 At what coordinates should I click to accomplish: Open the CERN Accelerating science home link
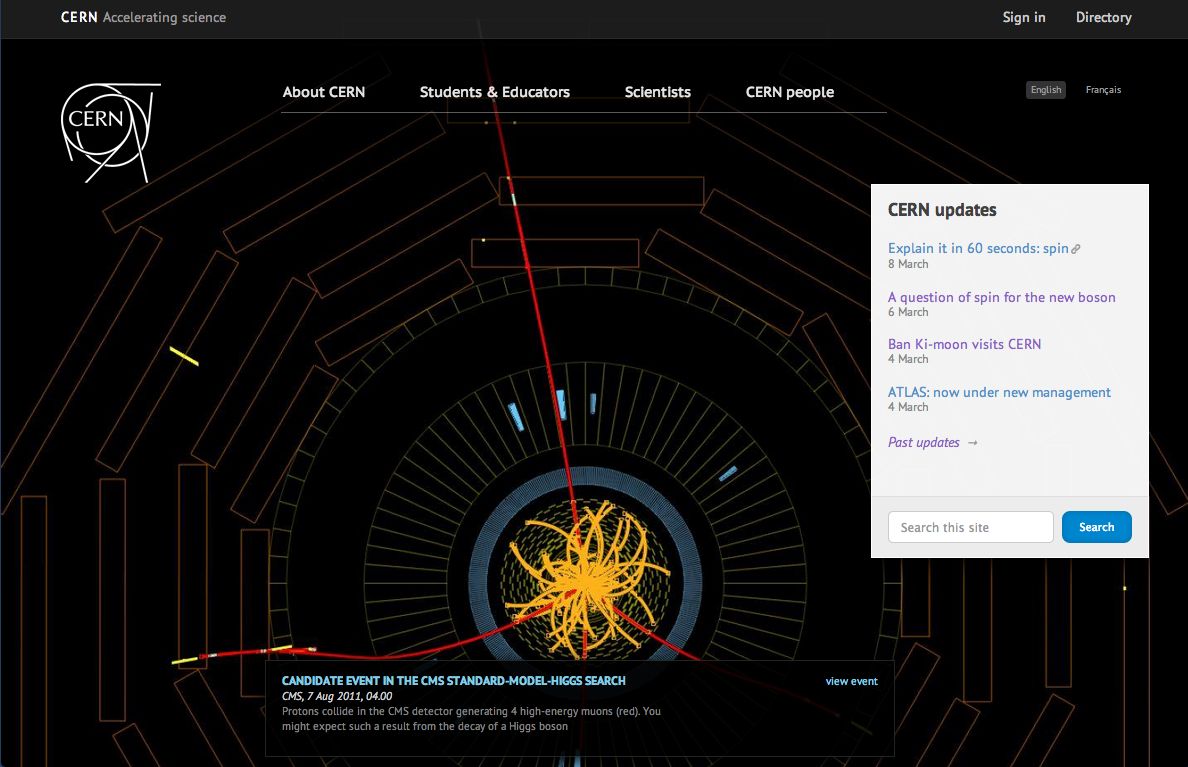[143, 17]
